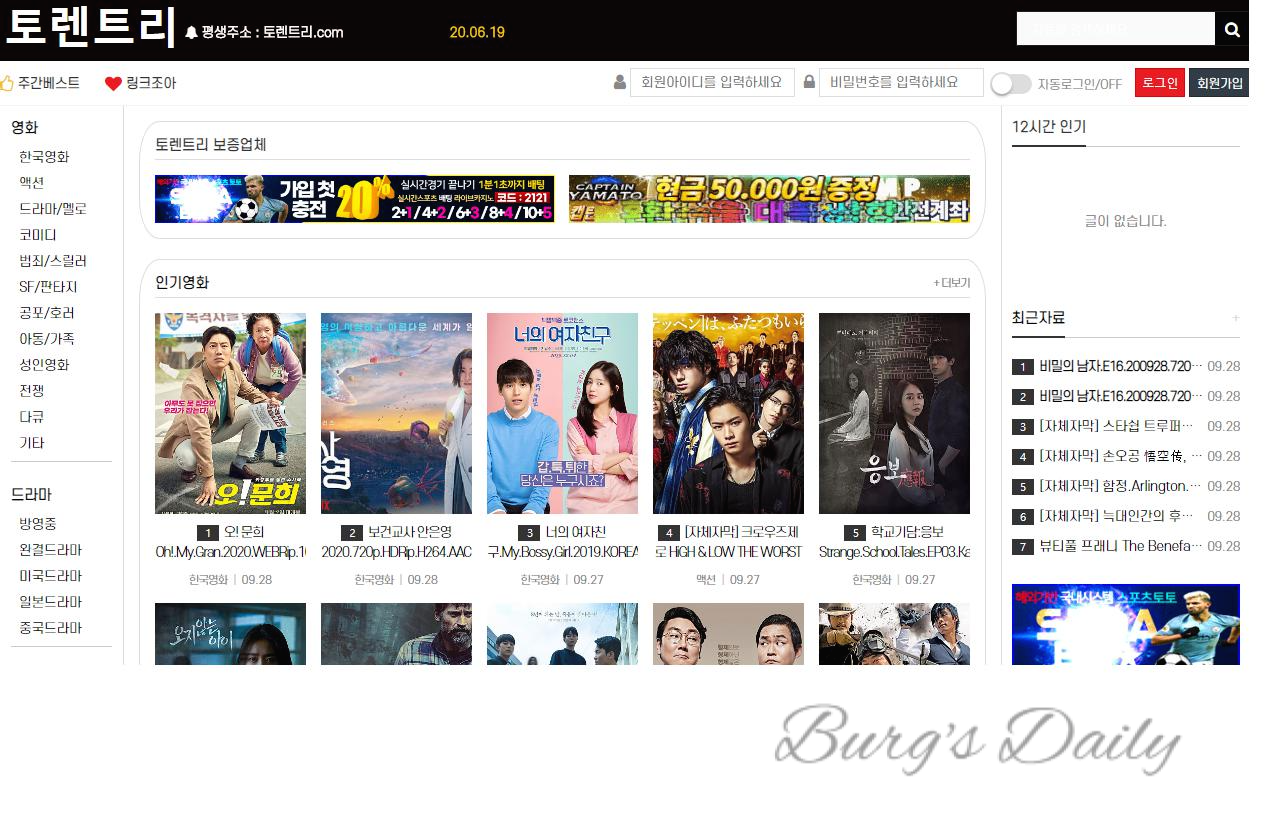The height and width of the screenshot is (826, 1271).
Task: Click the password input field
Action: 901,82
